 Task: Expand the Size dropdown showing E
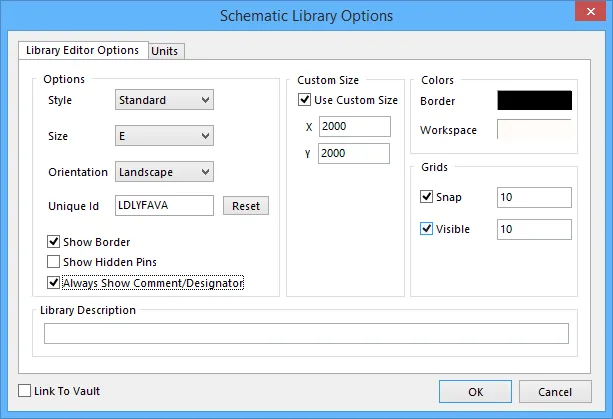click(x=164, y=136)
